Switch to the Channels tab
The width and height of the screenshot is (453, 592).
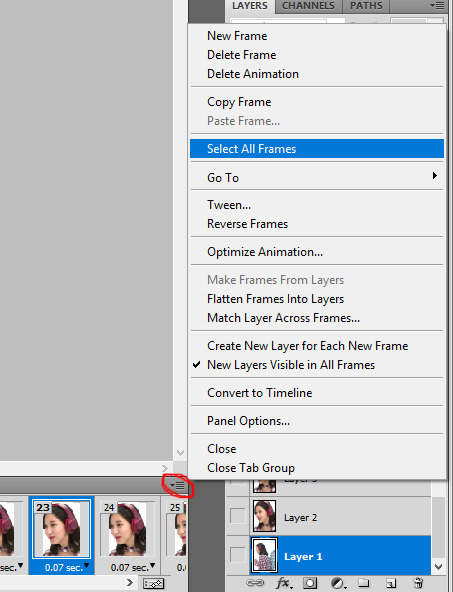[308, 6]
